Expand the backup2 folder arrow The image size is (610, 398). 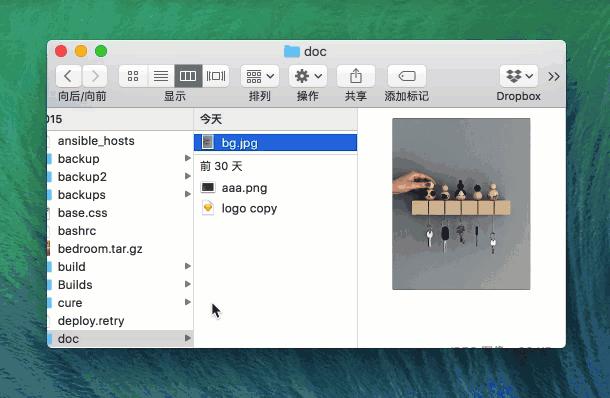(188, 176)
